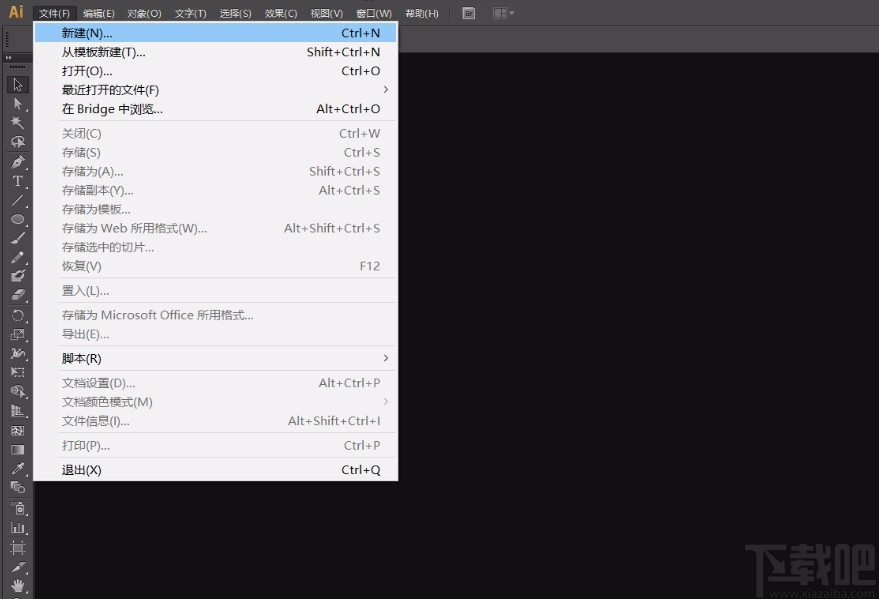Click 存储副本(Y)... menu entry
Viewport: 879px width, 599px height.
(215, 191)
